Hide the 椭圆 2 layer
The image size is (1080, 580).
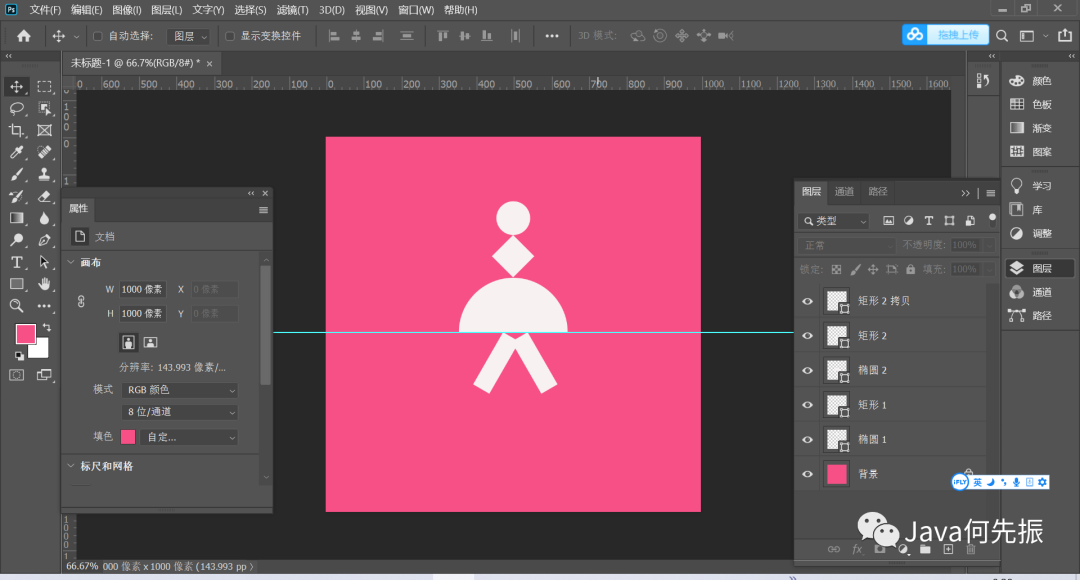pos(808,370)
